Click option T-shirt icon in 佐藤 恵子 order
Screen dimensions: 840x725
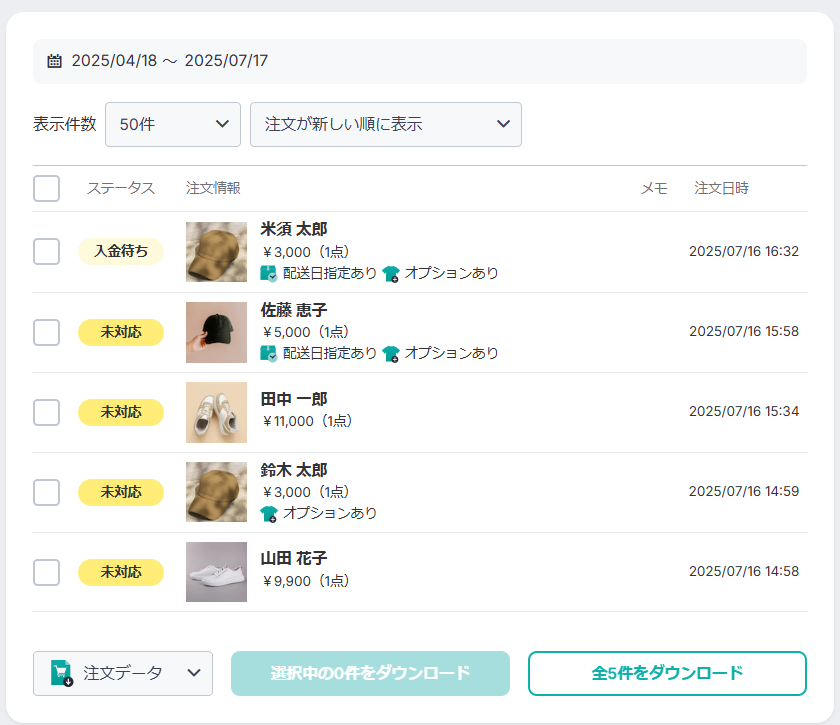pos(391,354)
